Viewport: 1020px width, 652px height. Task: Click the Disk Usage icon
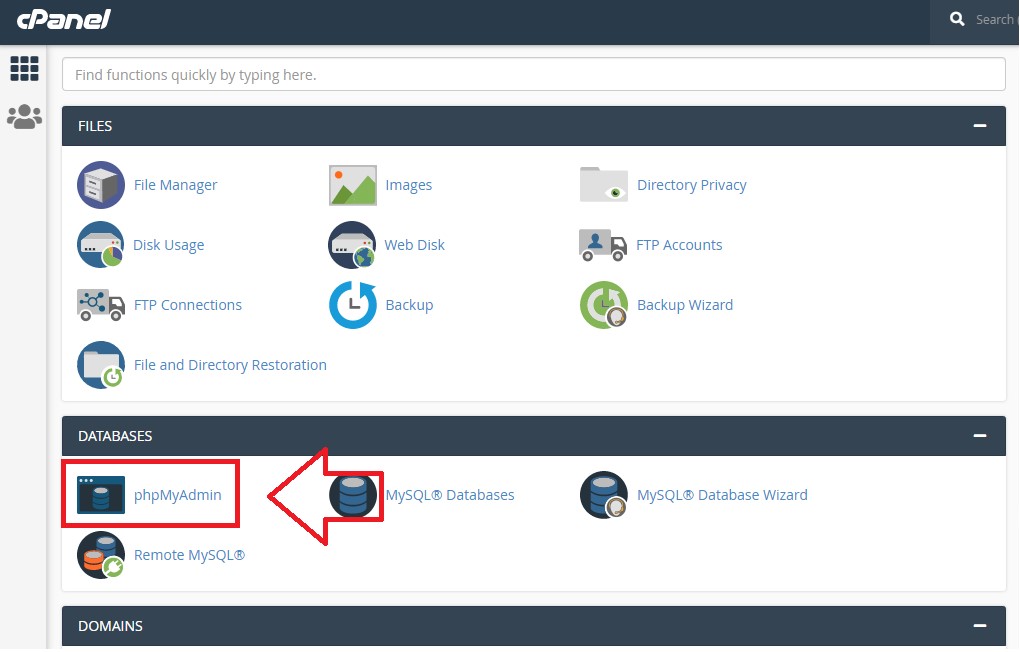pos(101,245)
